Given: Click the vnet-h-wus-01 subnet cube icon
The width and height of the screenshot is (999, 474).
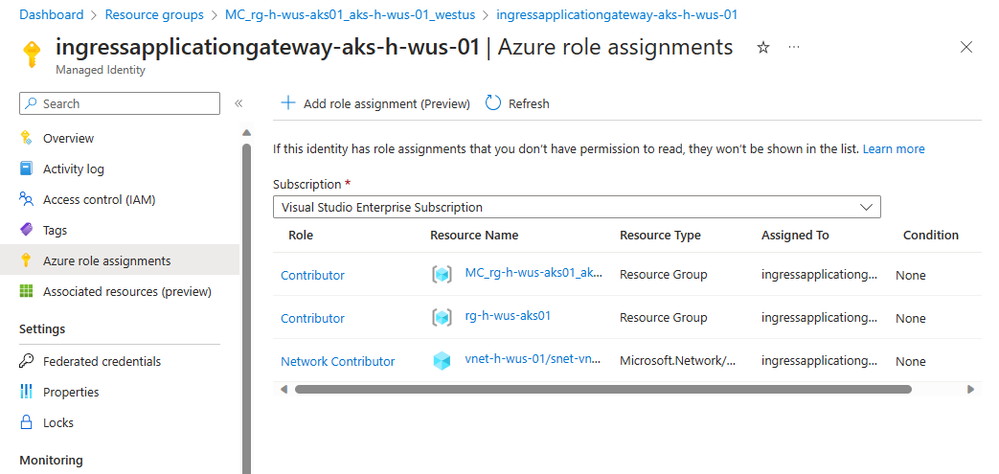Looking at the screenshot, I should click(x=442, y=361).
